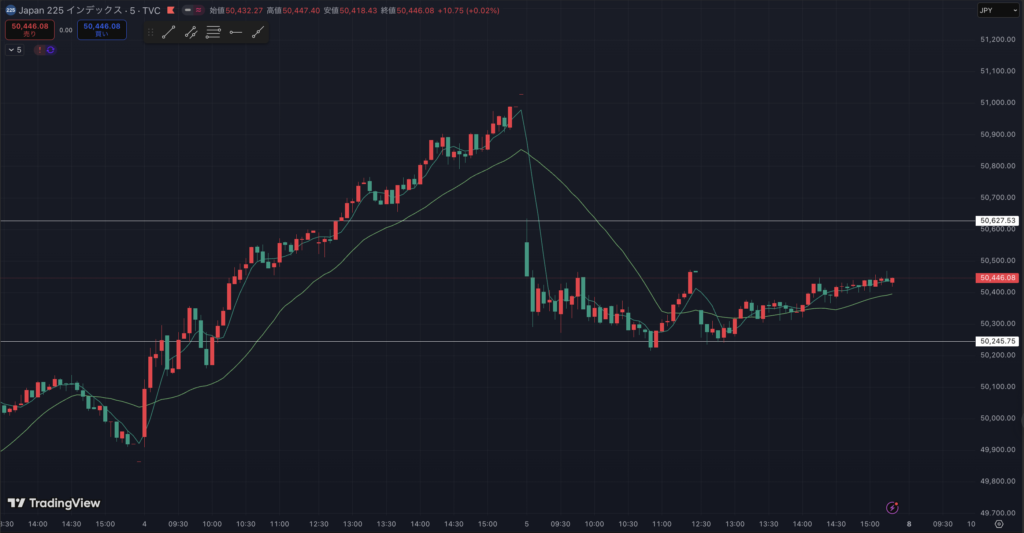Image resolution: width=1024 pixels, height=533 pixels.
Task: Select the horizontal line drawing tool
Action: tap(235, 32)
